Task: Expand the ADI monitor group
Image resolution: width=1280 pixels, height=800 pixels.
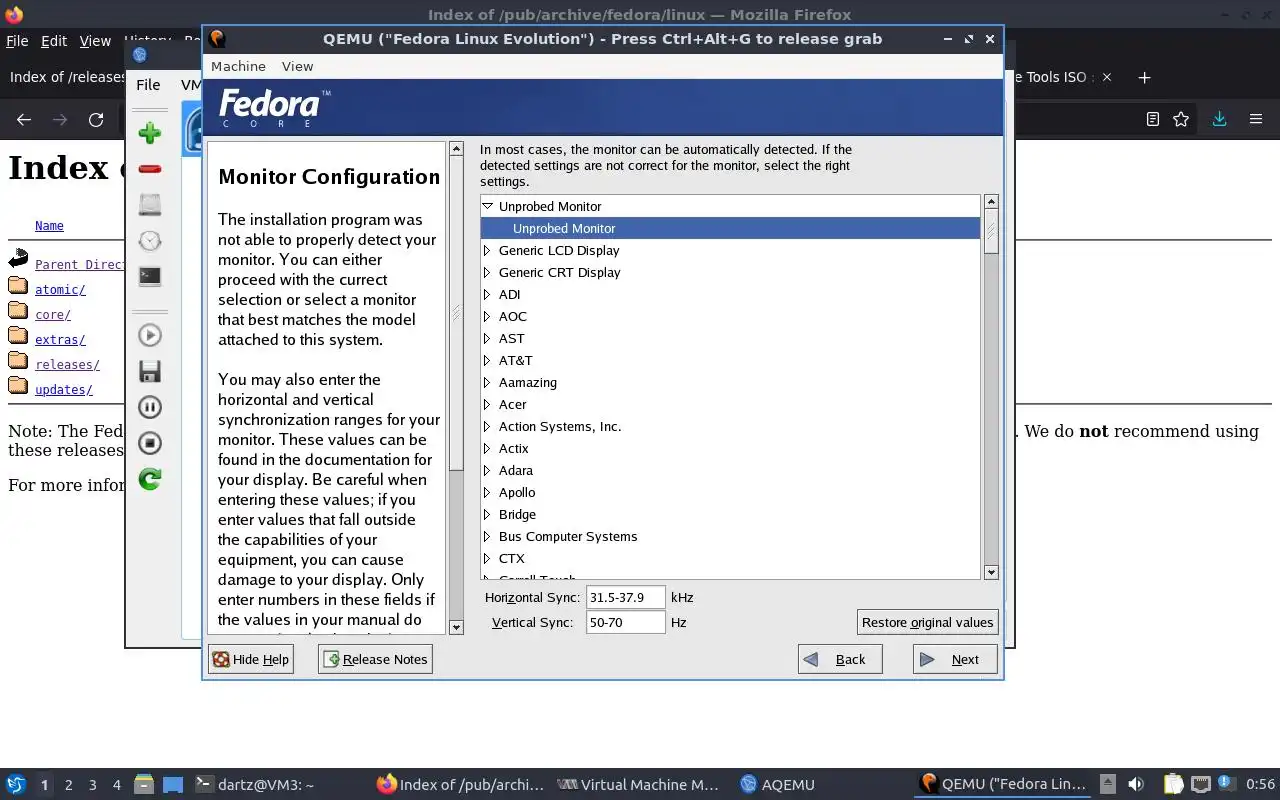Action: click(487, 294)
